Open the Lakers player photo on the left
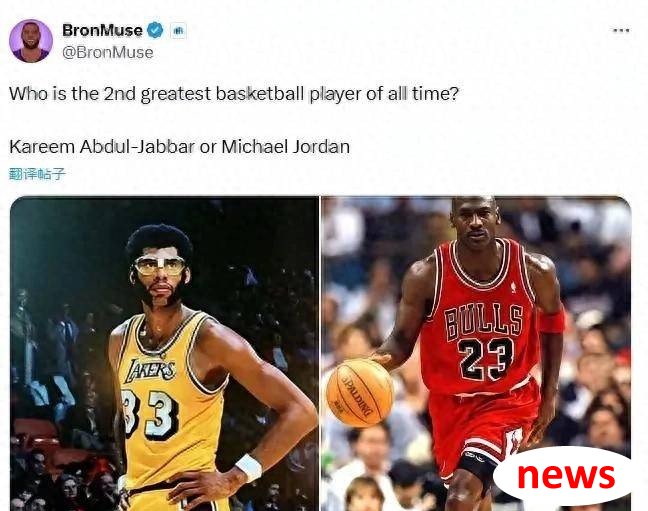Screen dimensions: 648x511 tap(164, 354)
